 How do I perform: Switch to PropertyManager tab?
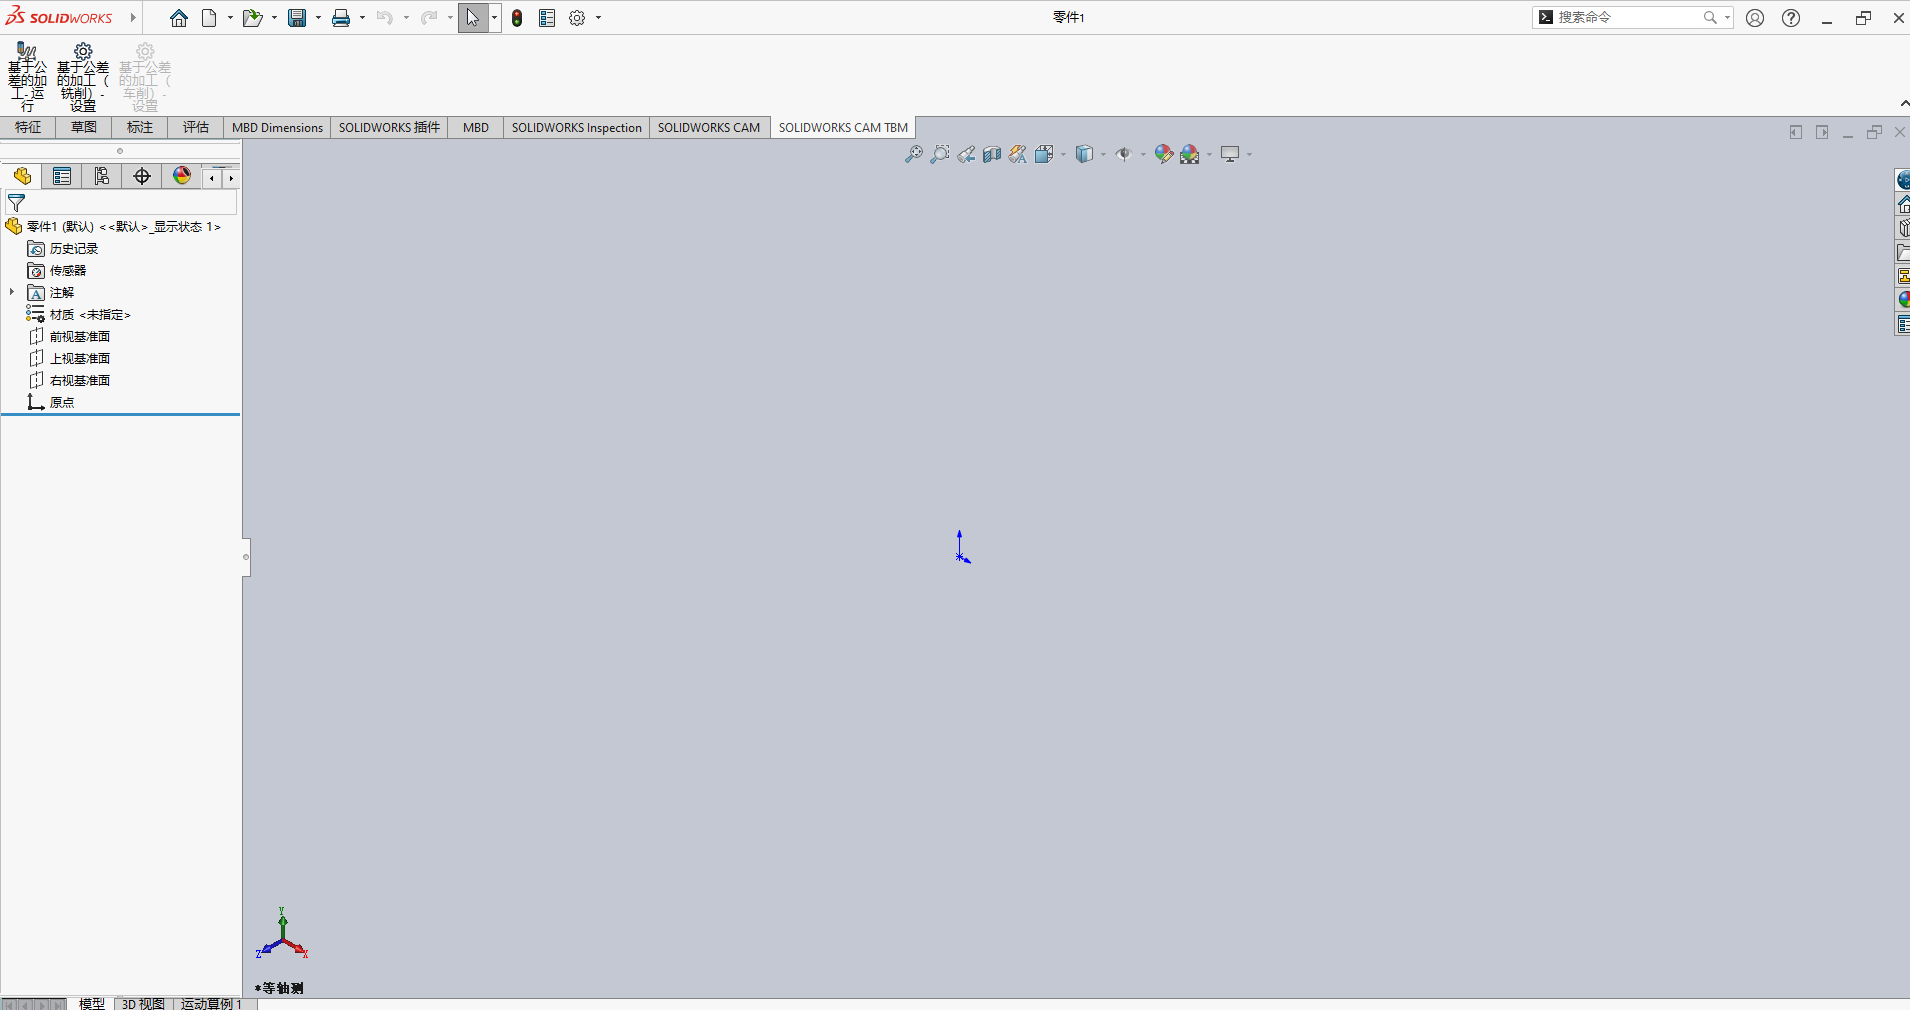pos(62,177)
